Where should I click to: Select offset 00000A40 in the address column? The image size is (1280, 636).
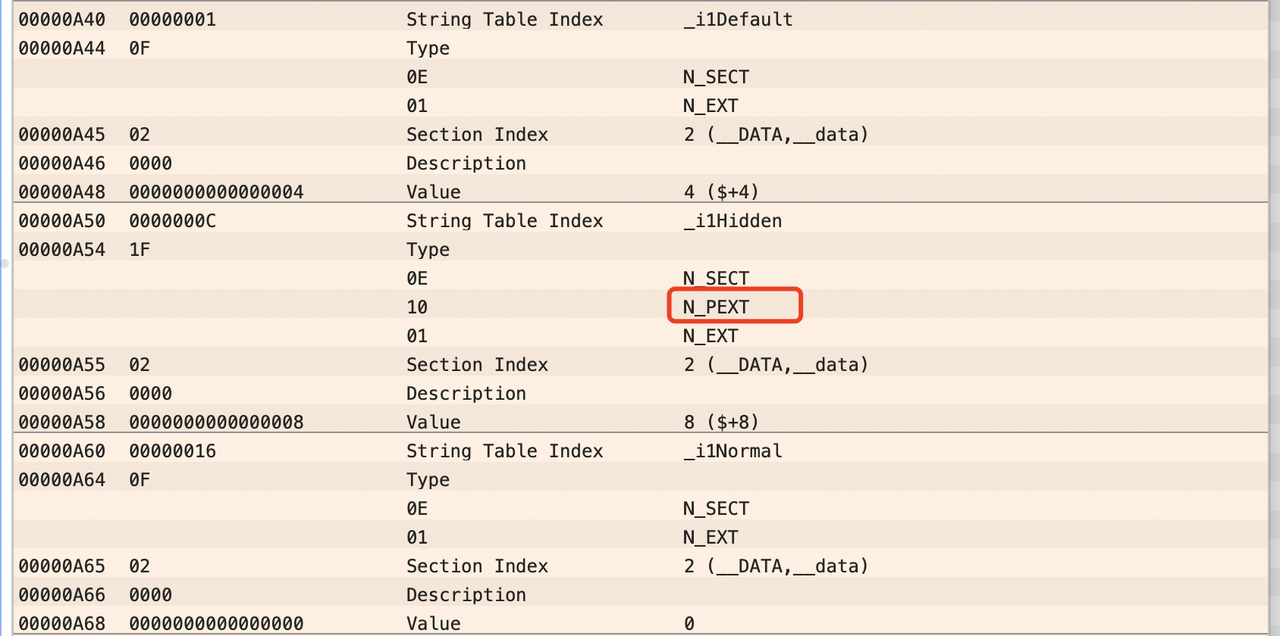click(61, 20)
